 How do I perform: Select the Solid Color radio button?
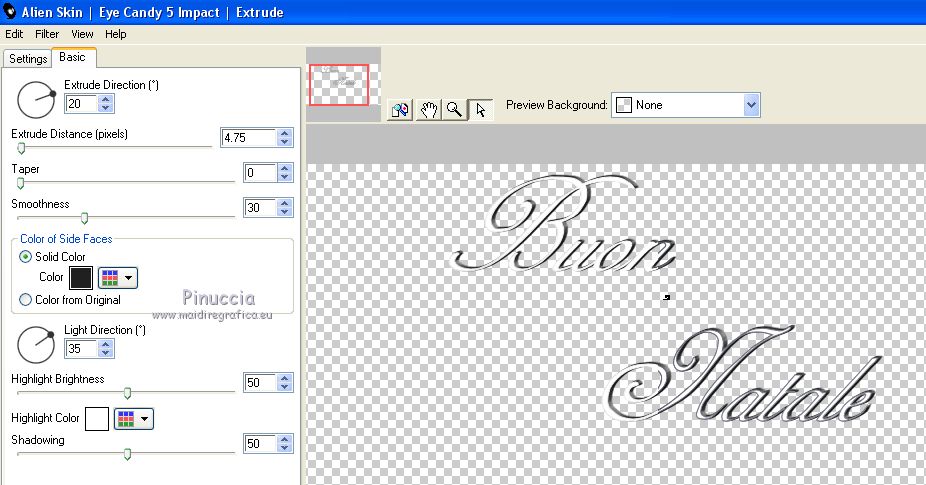click(25, 256)
